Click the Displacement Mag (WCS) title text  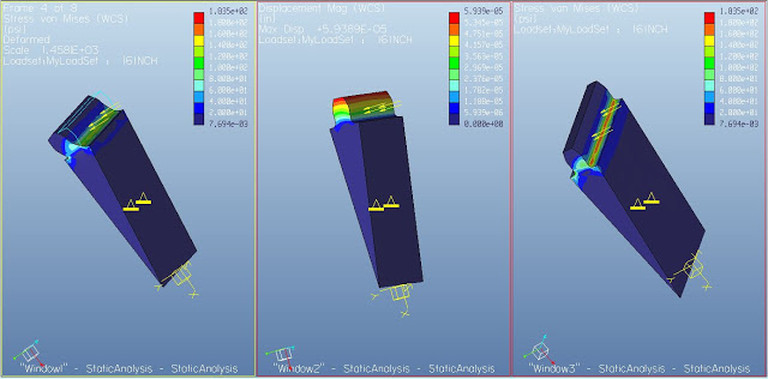tap(322, 8)
